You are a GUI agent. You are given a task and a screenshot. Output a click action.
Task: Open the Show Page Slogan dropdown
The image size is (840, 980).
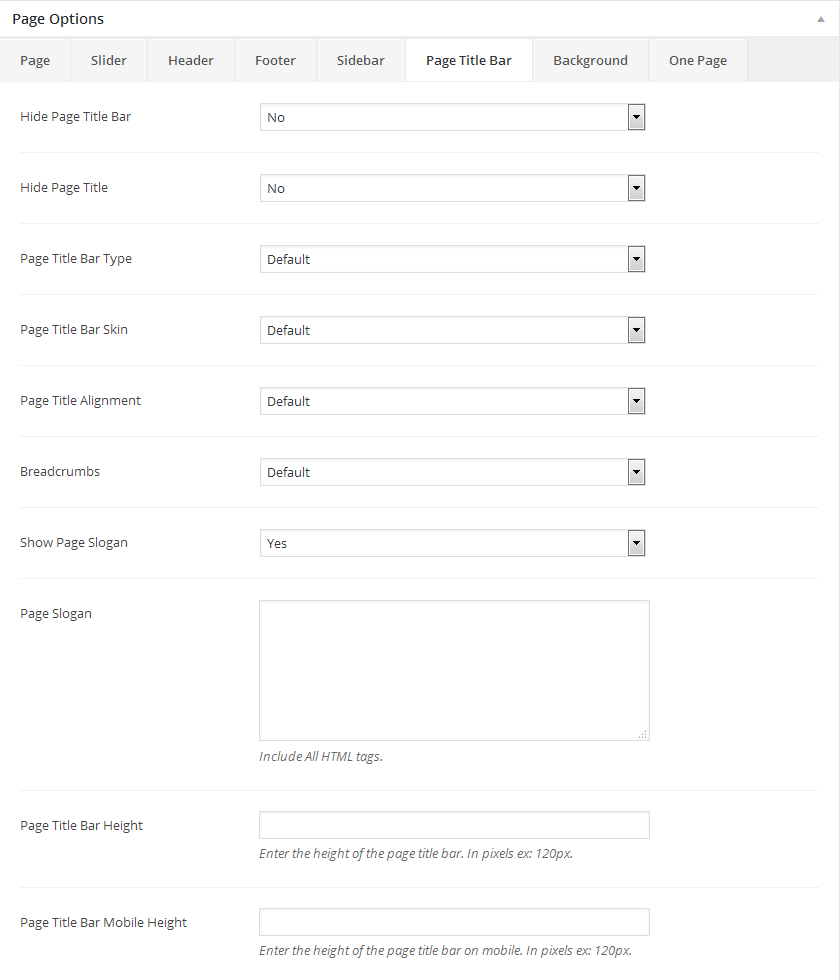(452, 543)
